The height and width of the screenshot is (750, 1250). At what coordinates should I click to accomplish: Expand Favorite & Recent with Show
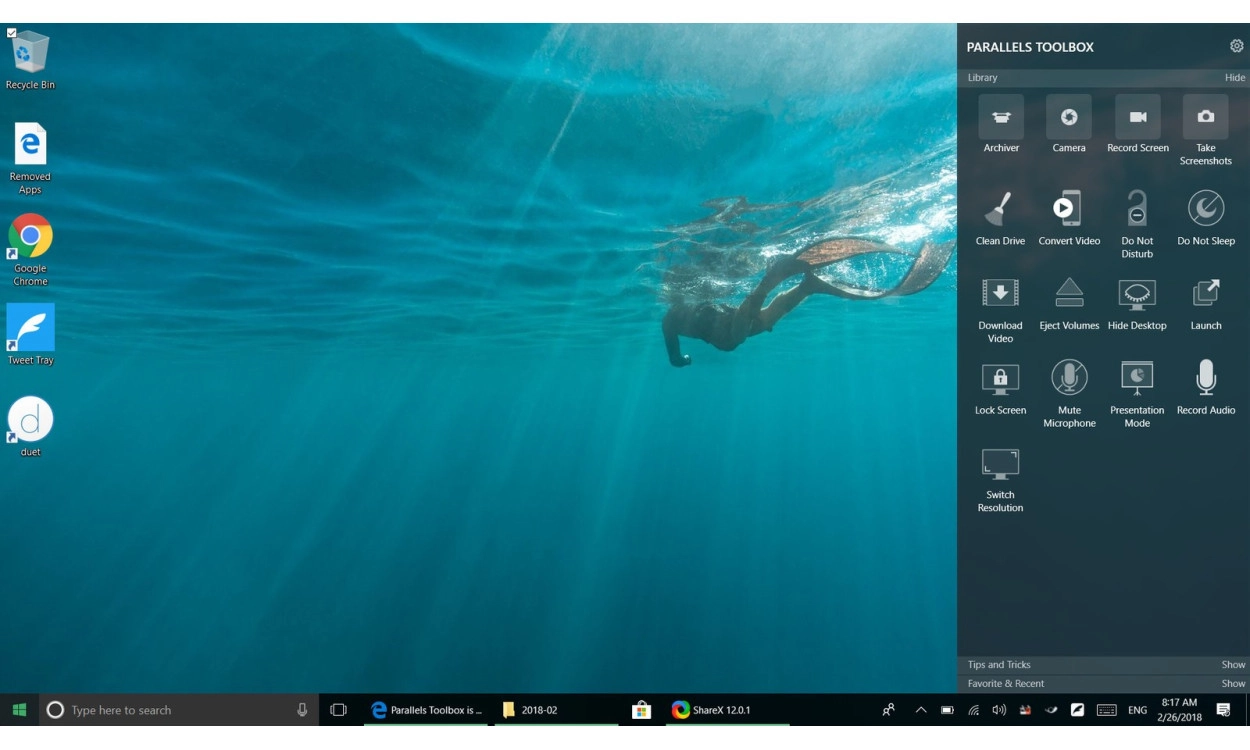point(1233,684)
